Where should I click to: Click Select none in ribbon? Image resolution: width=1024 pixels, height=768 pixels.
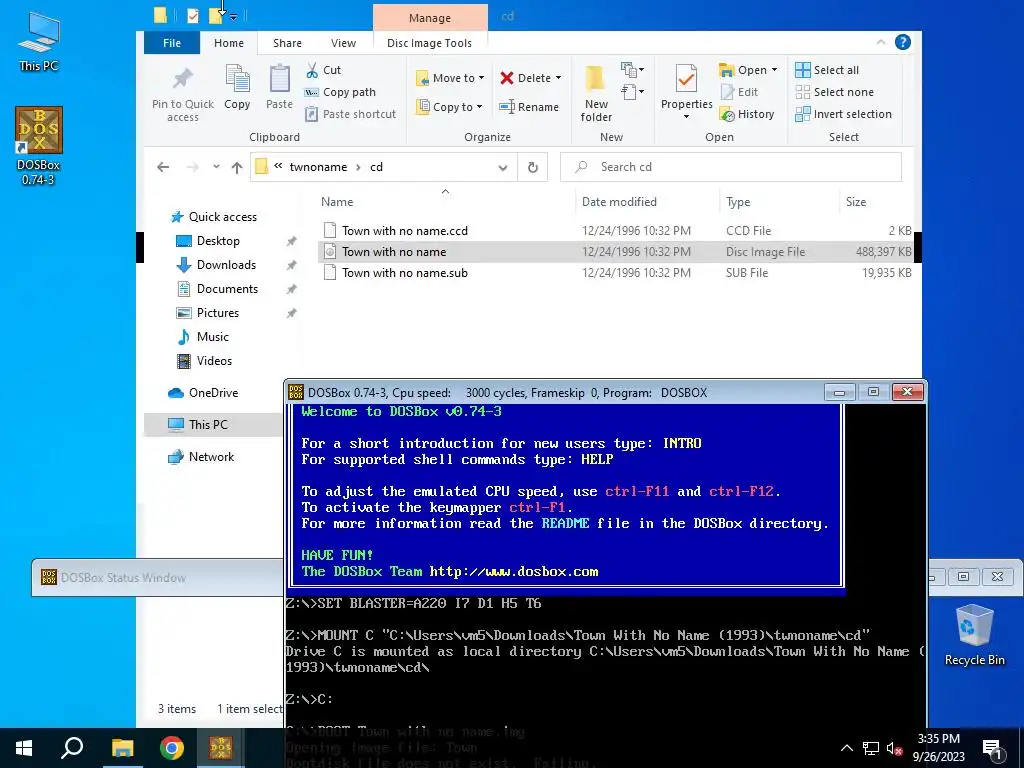point(834,92)
